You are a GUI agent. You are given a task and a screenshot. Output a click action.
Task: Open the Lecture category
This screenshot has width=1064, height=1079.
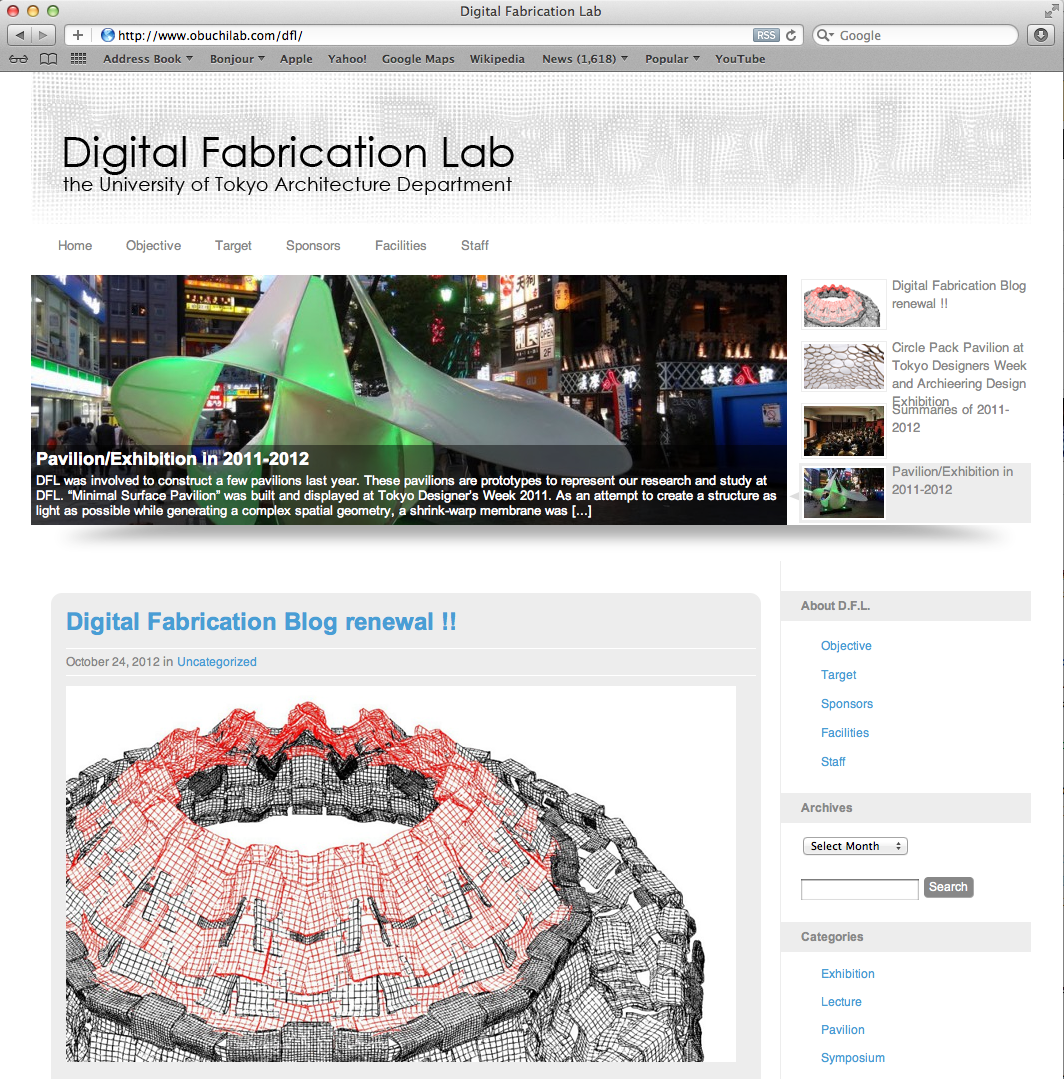(841, 1002)
